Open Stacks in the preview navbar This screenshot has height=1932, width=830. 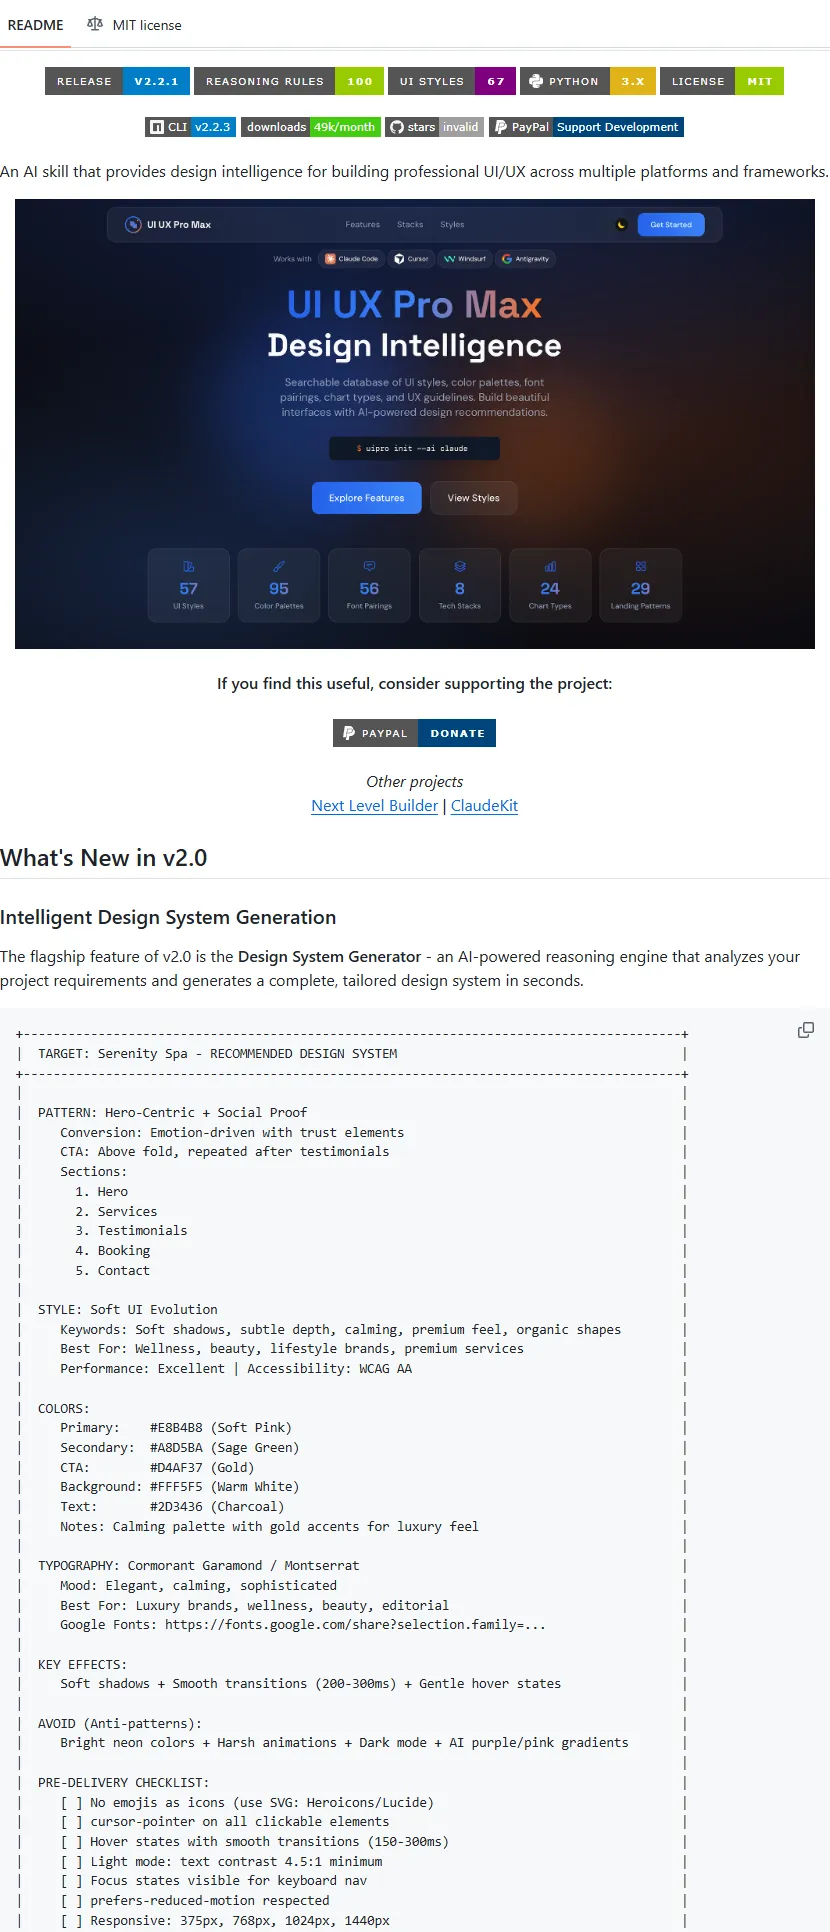click(x=410, y=225)
